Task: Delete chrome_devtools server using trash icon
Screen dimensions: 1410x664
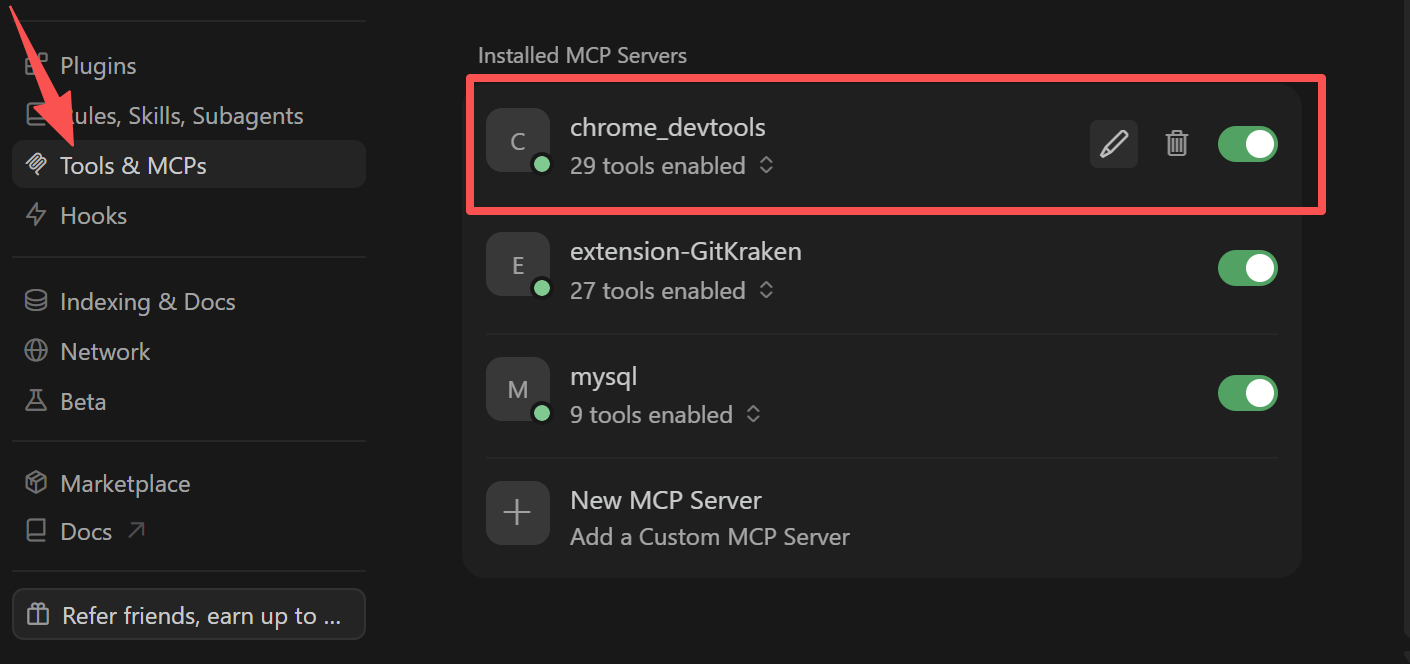Action: coord(1177,144)
